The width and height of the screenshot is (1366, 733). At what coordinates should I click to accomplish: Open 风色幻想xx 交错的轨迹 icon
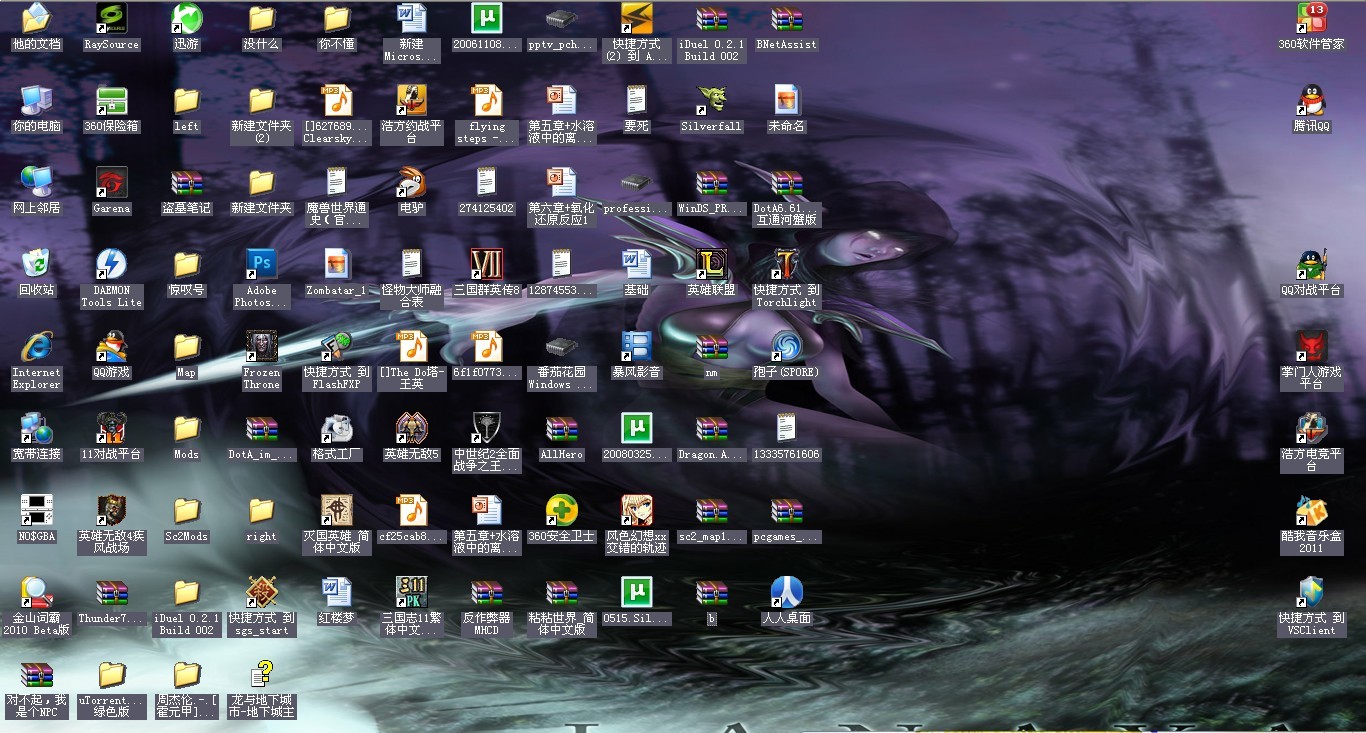tap(636, 510)
